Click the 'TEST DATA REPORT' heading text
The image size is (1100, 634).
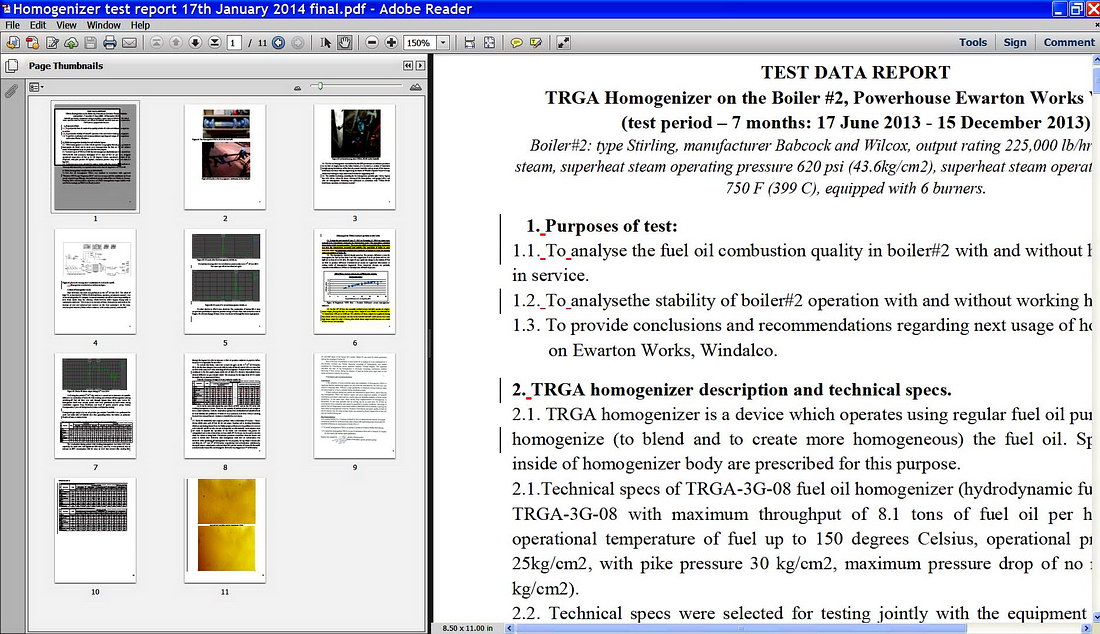[855, 72]
